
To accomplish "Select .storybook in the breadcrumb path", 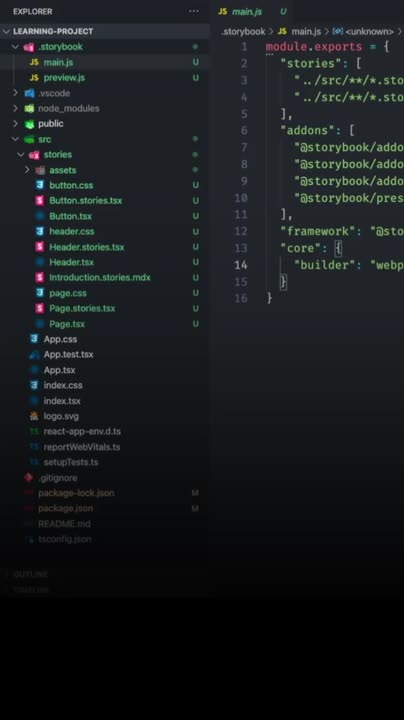I will pos(243,32).
